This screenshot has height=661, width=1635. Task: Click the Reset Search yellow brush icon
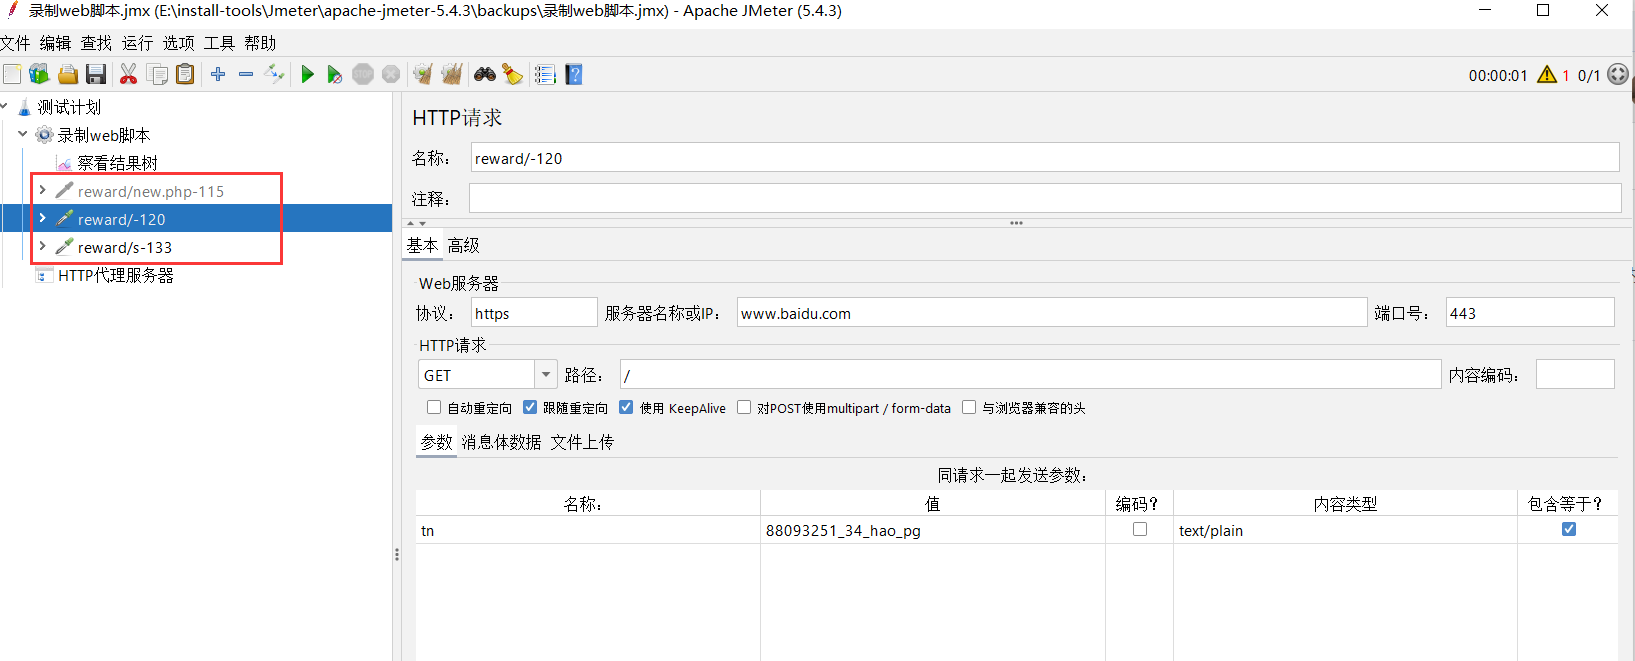click(512, 74)
